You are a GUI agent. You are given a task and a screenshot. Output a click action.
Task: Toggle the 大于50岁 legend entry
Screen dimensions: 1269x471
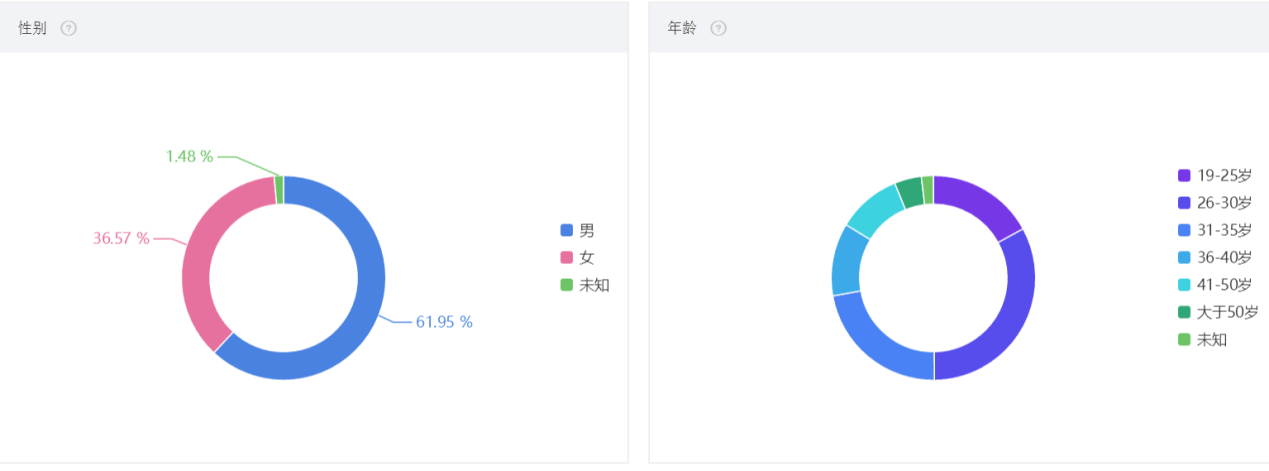click(1218, 312)
